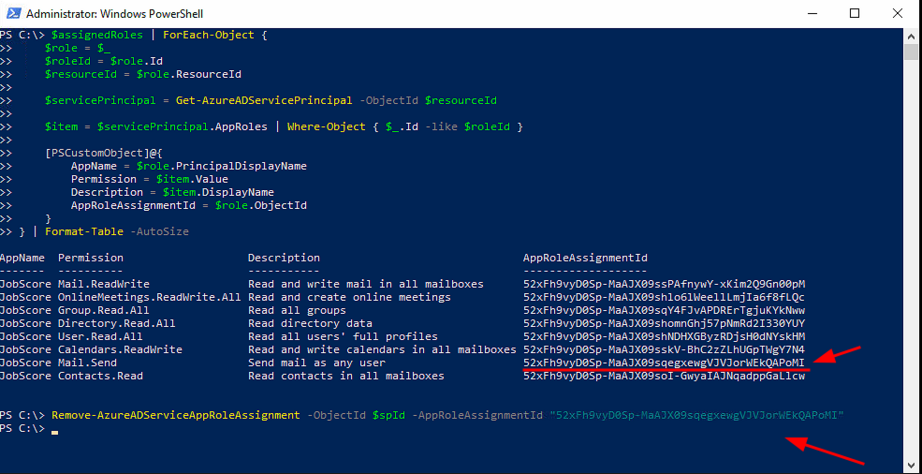The image size is (922, 474).
Task: Click the Mail.ReadWrite permission
Action: (103, 284)
